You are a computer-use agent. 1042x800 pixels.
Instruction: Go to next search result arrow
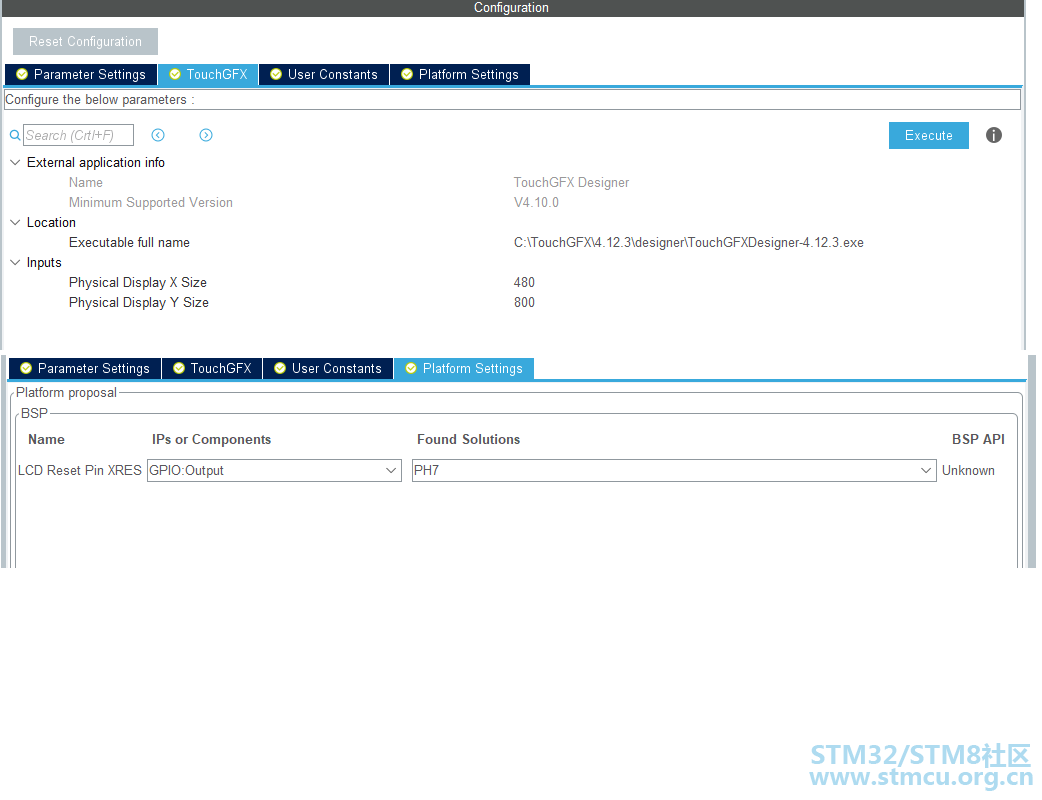(206, 135)
